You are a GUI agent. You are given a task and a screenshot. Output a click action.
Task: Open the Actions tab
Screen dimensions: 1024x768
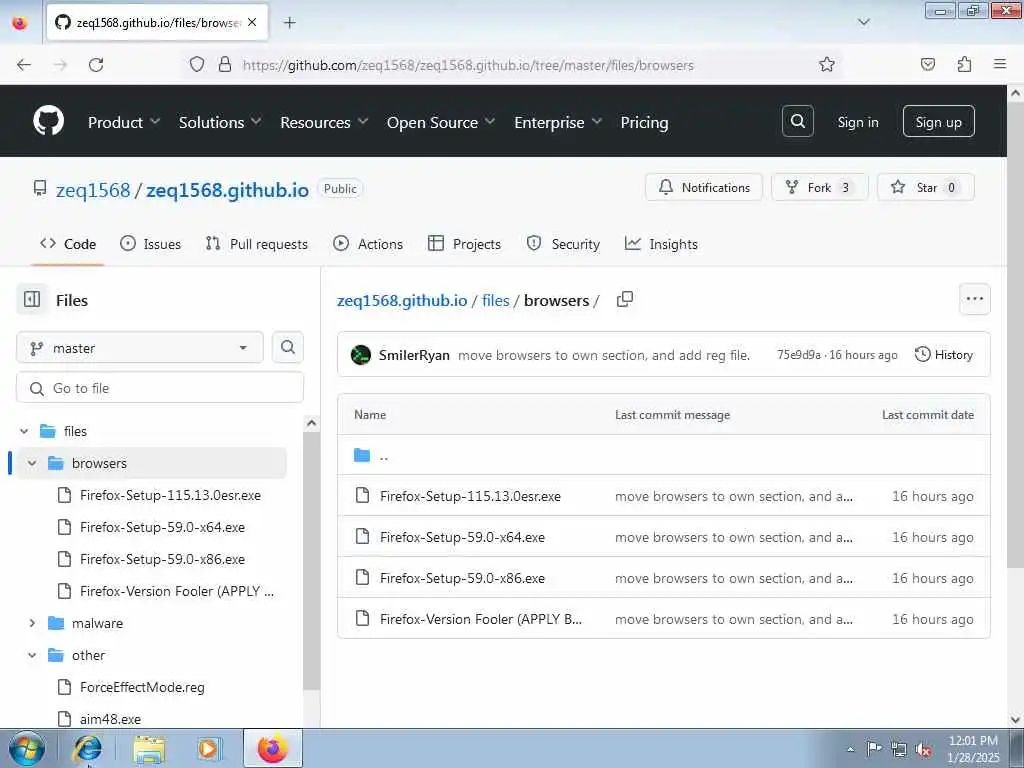[x=368, y=244]
